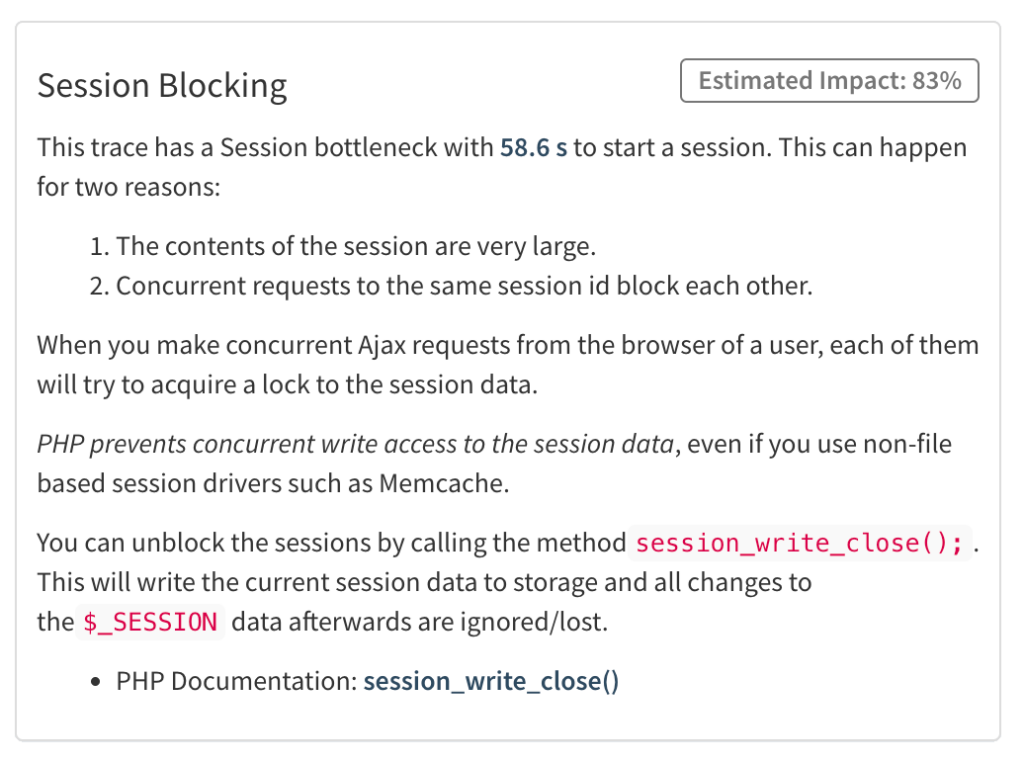Click the italic PHP prevents concurrent write access text

[355, 444]
